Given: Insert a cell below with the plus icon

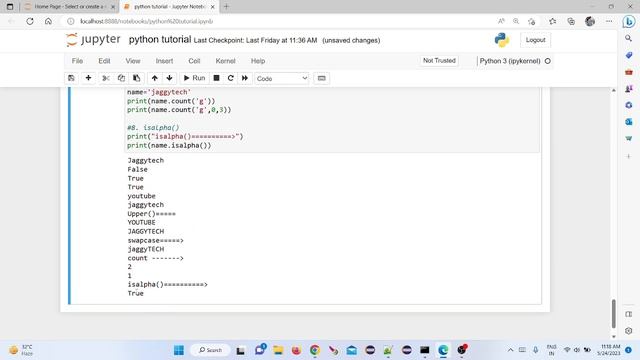Looking at the screenshot, I should (x=88, y=78).
